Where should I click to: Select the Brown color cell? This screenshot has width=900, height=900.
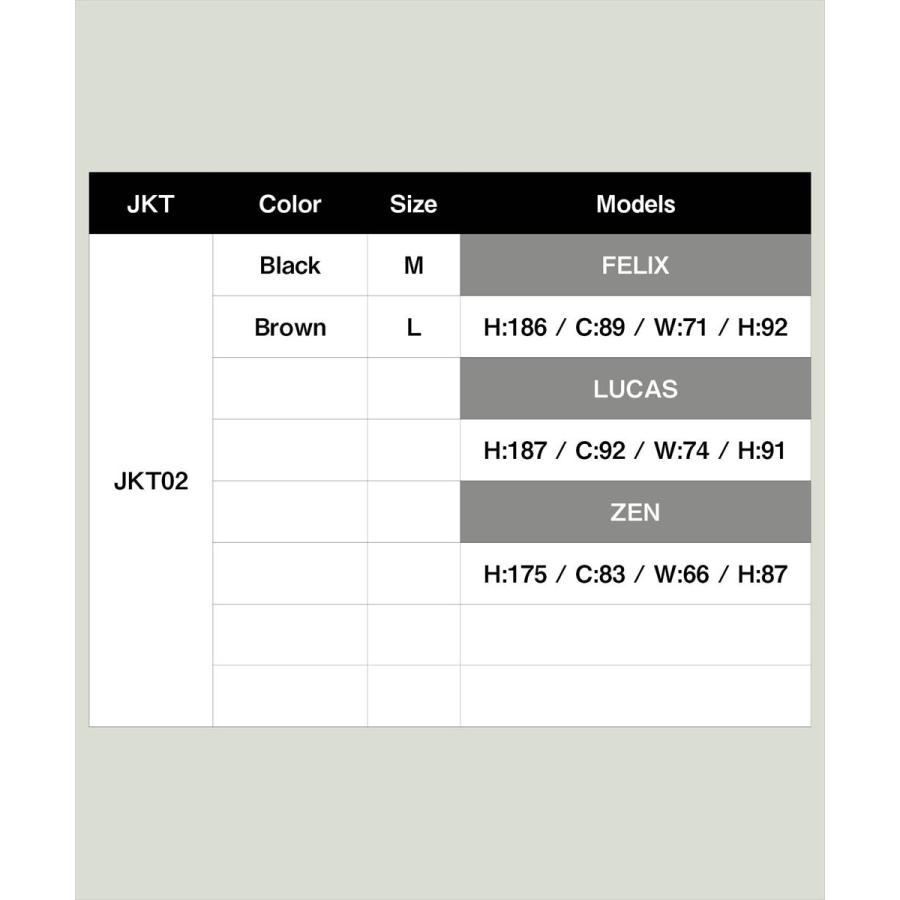(290, 327)
